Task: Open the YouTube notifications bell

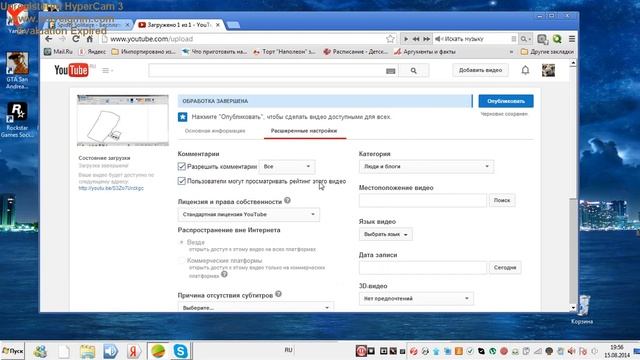Action: (525, 70)
